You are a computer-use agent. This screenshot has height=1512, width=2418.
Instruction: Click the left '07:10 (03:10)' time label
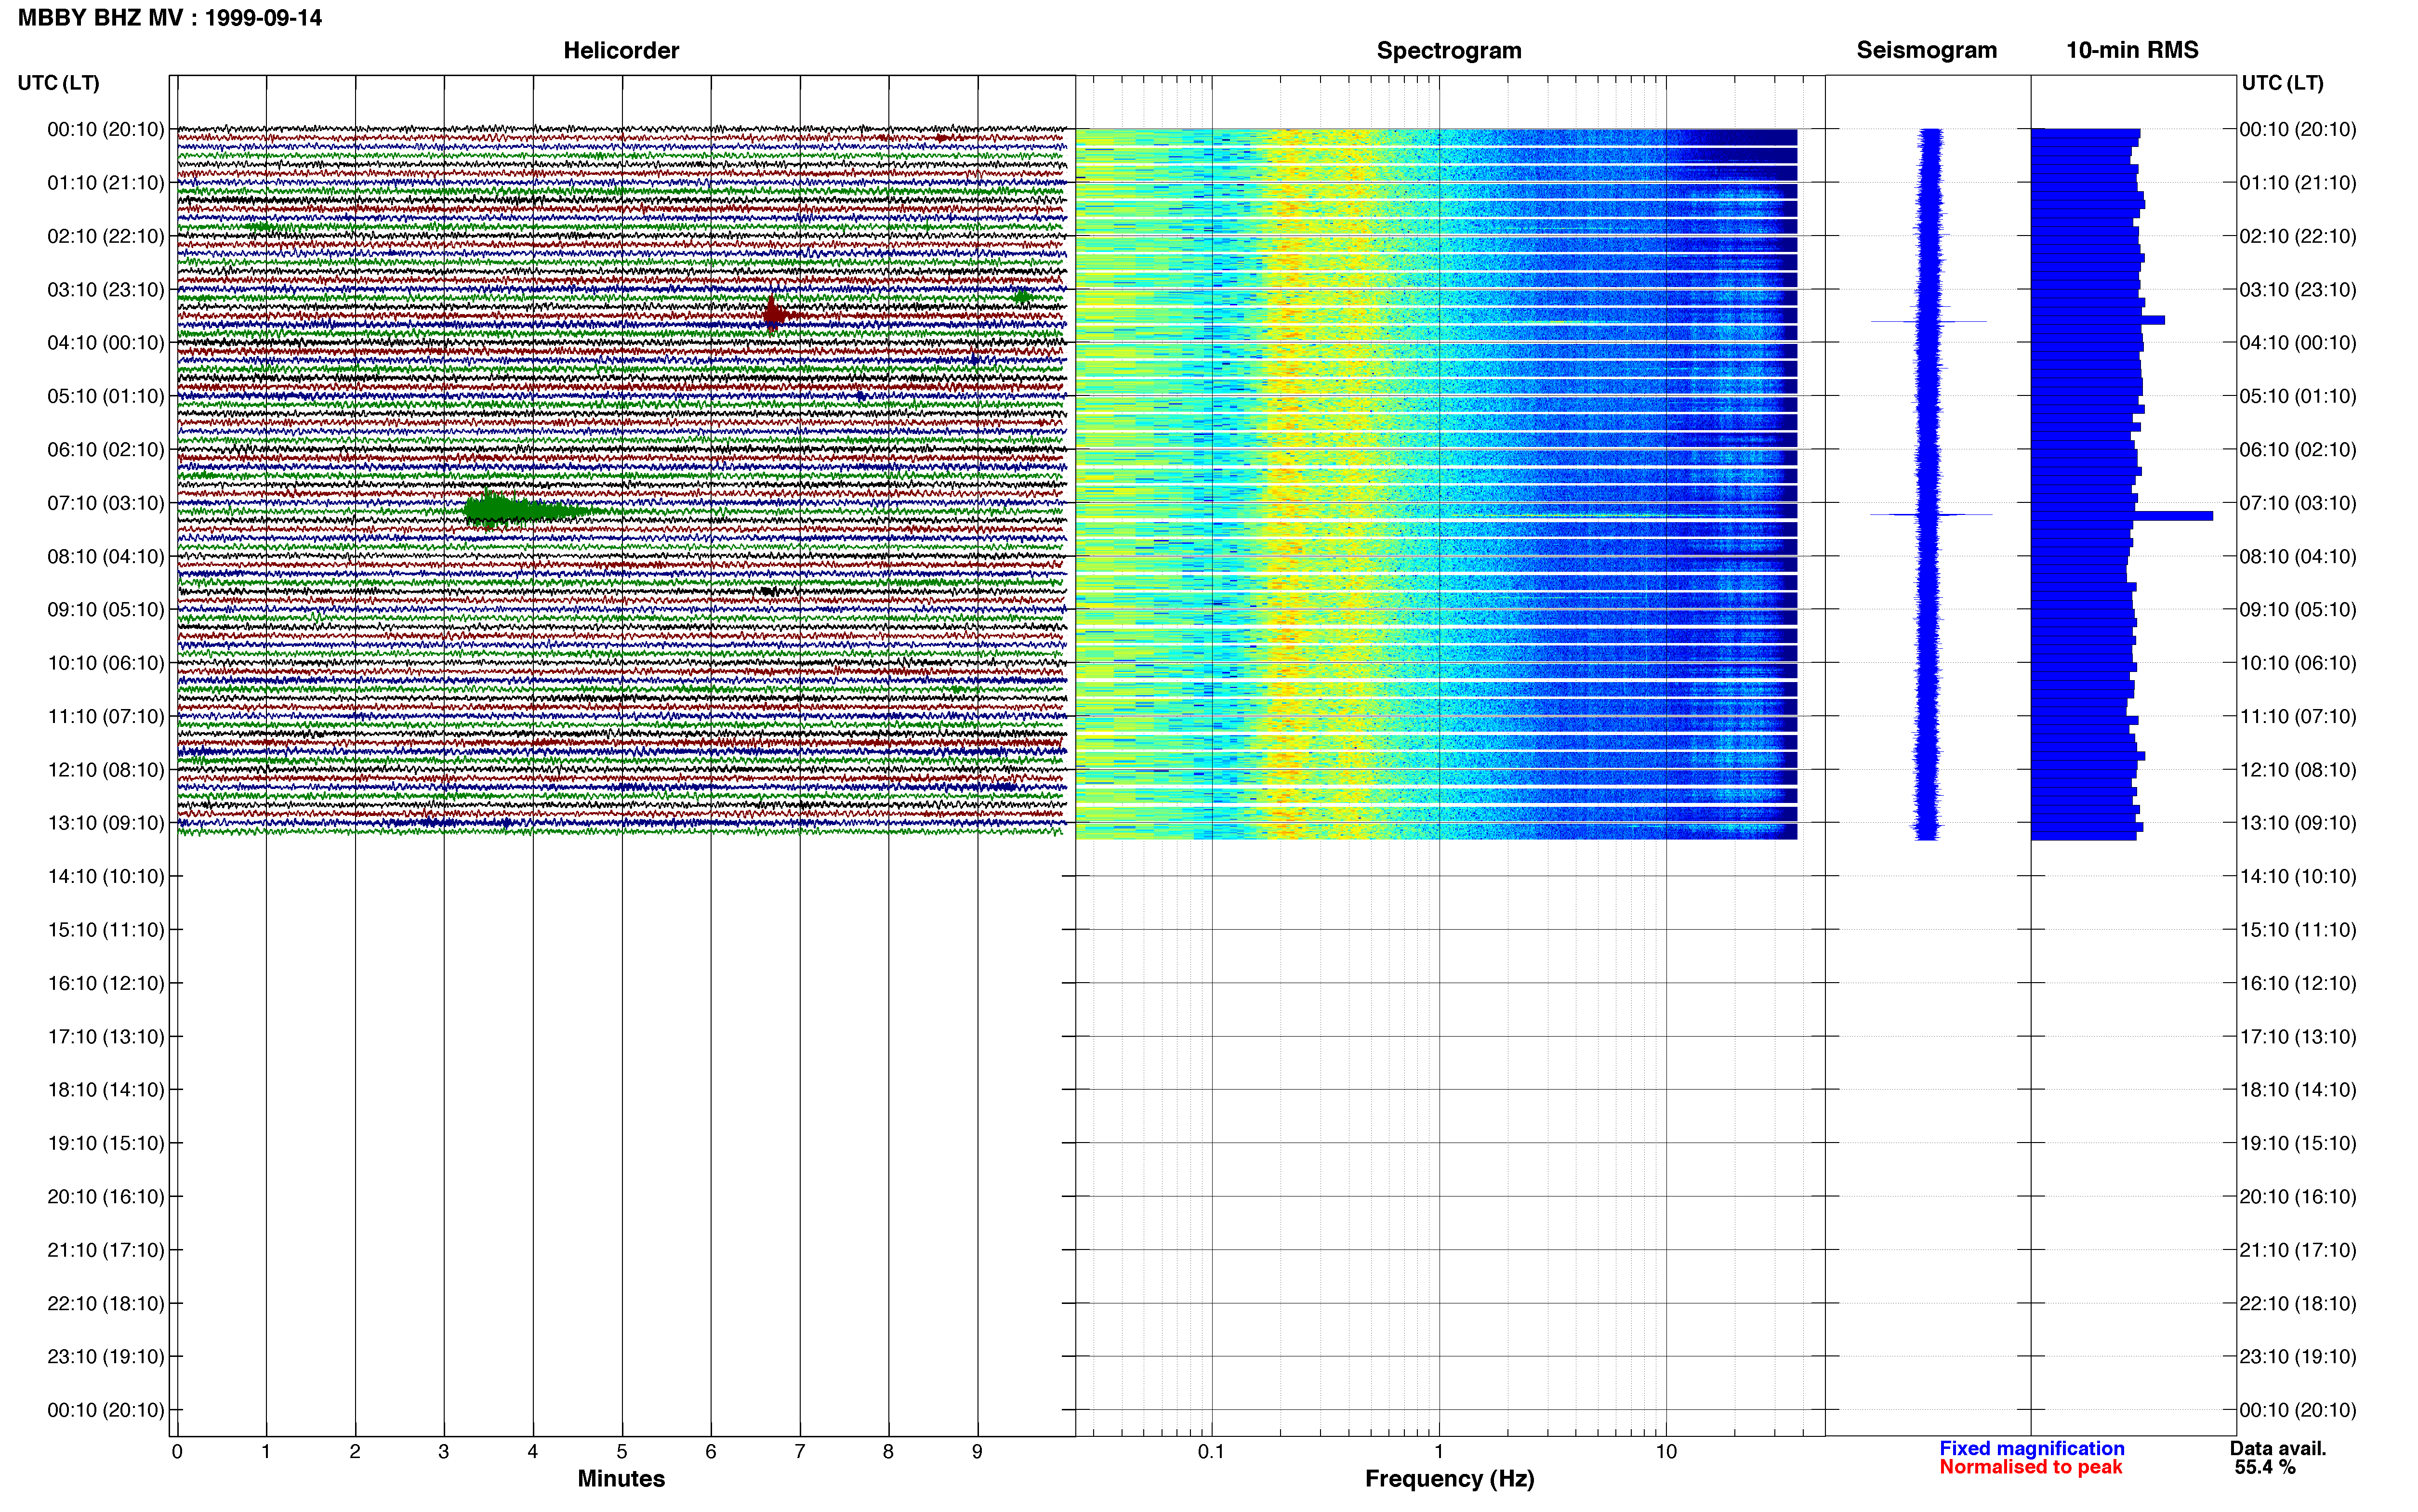(105, 503)
